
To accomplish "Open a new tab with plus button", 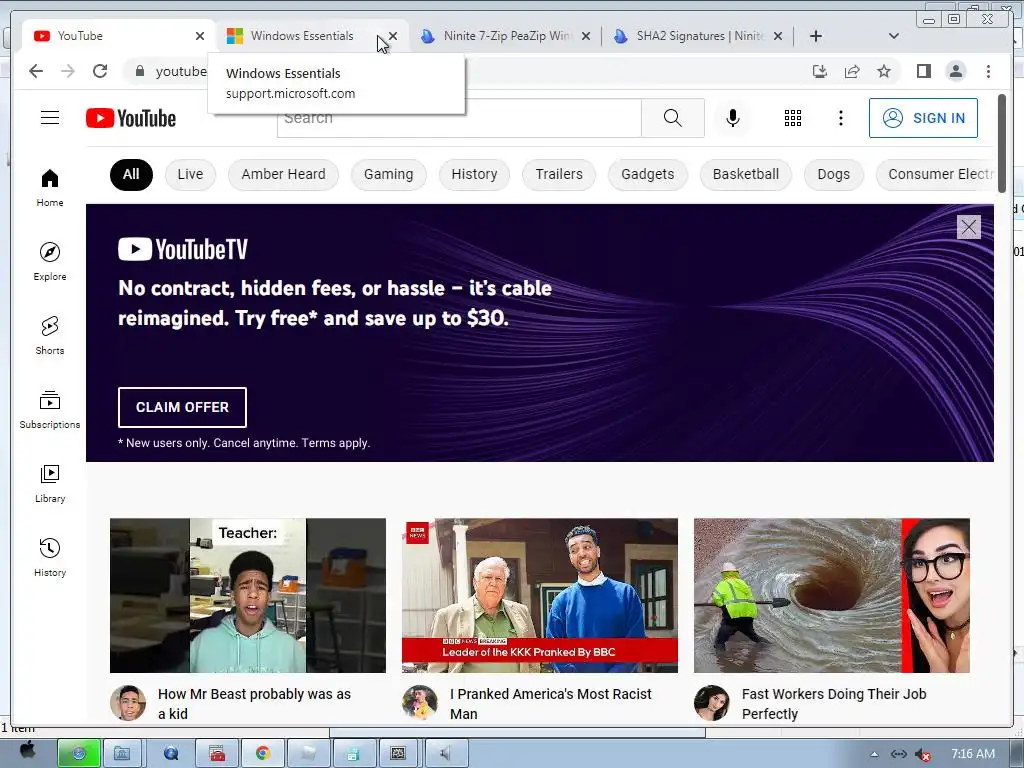I will pos(816,36).
